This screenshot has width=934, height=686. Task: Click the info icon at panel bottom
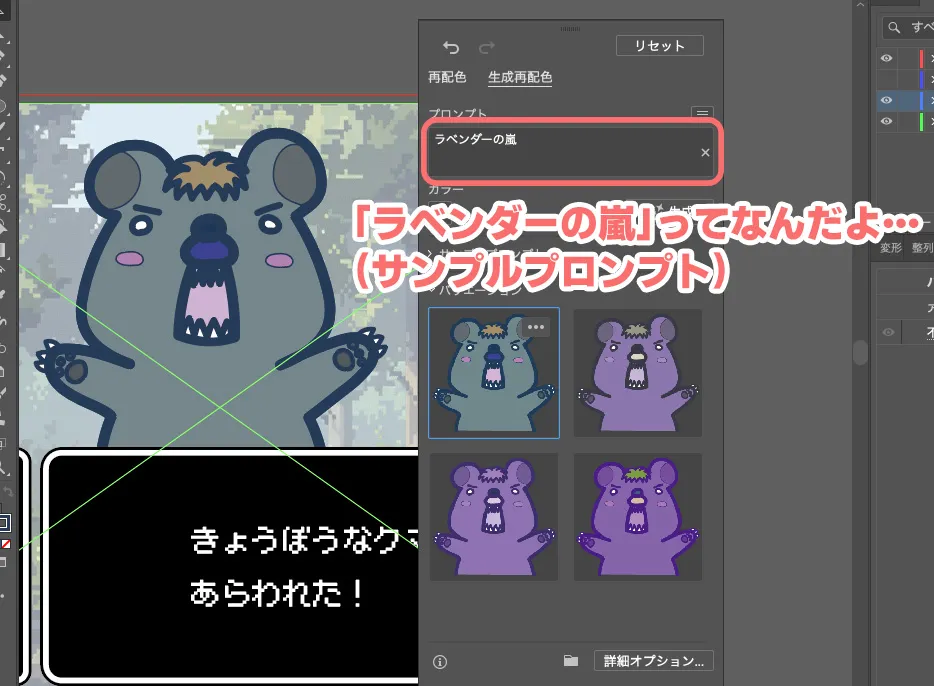click(441, 660)
